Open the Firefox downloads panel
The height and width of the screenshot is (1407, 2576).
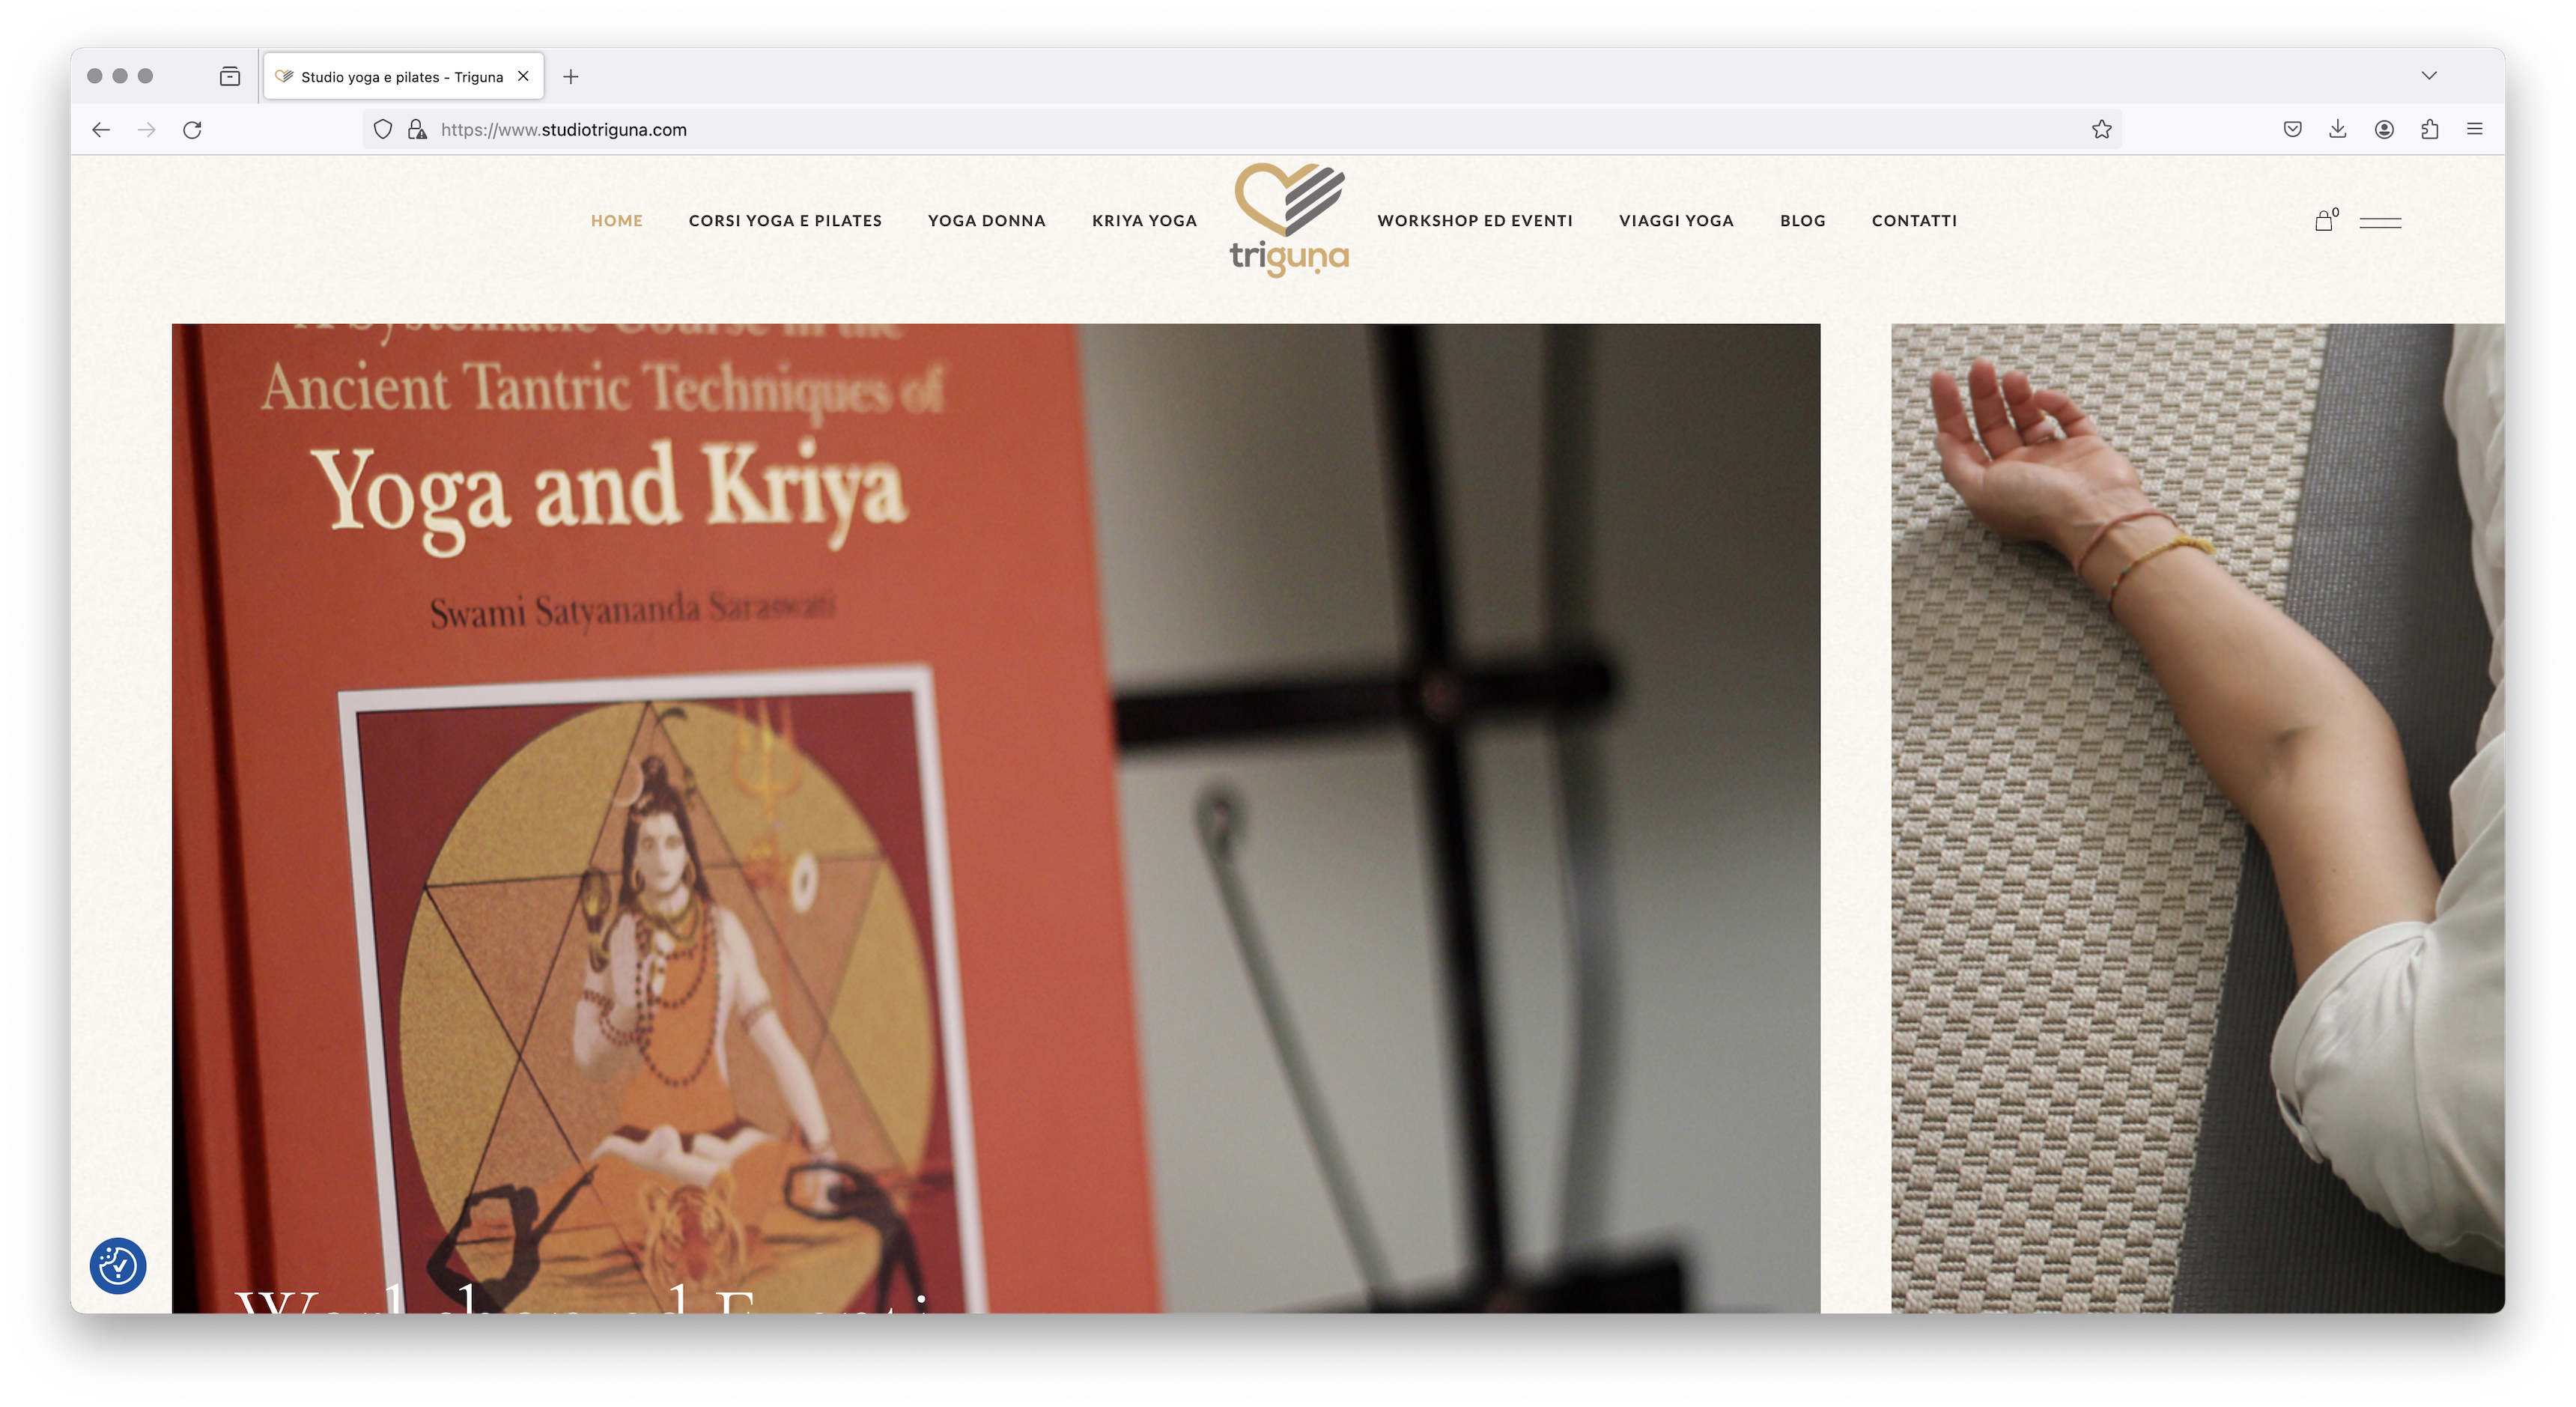pos(2338,129)
